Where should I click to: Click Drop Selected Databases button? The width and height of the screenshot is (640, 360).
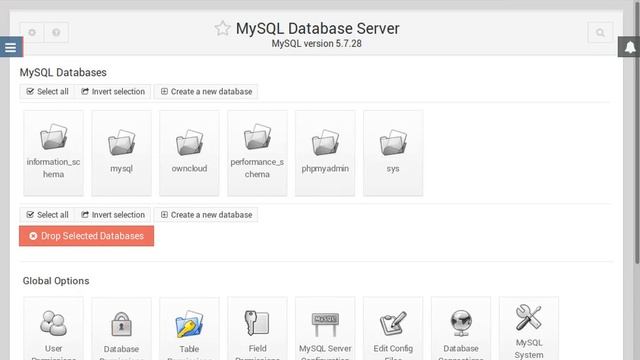coord(87,236)
